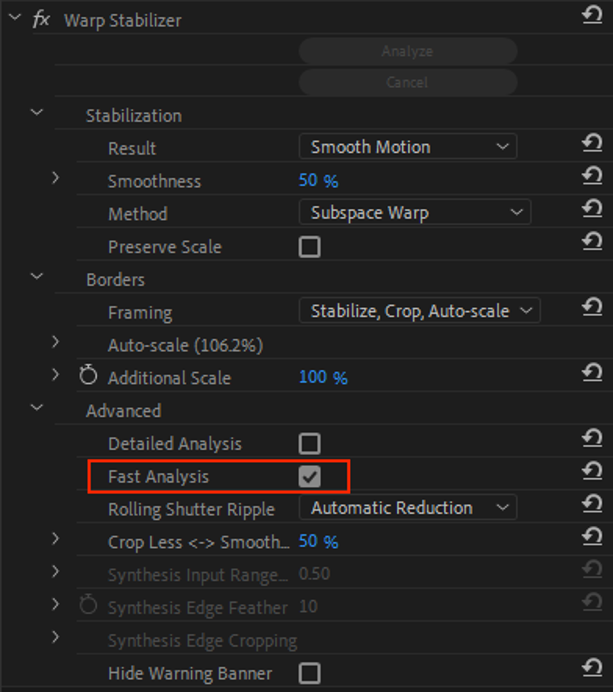Reset the Hide Warning Banner option
The image size is (614, 693).
592,667
